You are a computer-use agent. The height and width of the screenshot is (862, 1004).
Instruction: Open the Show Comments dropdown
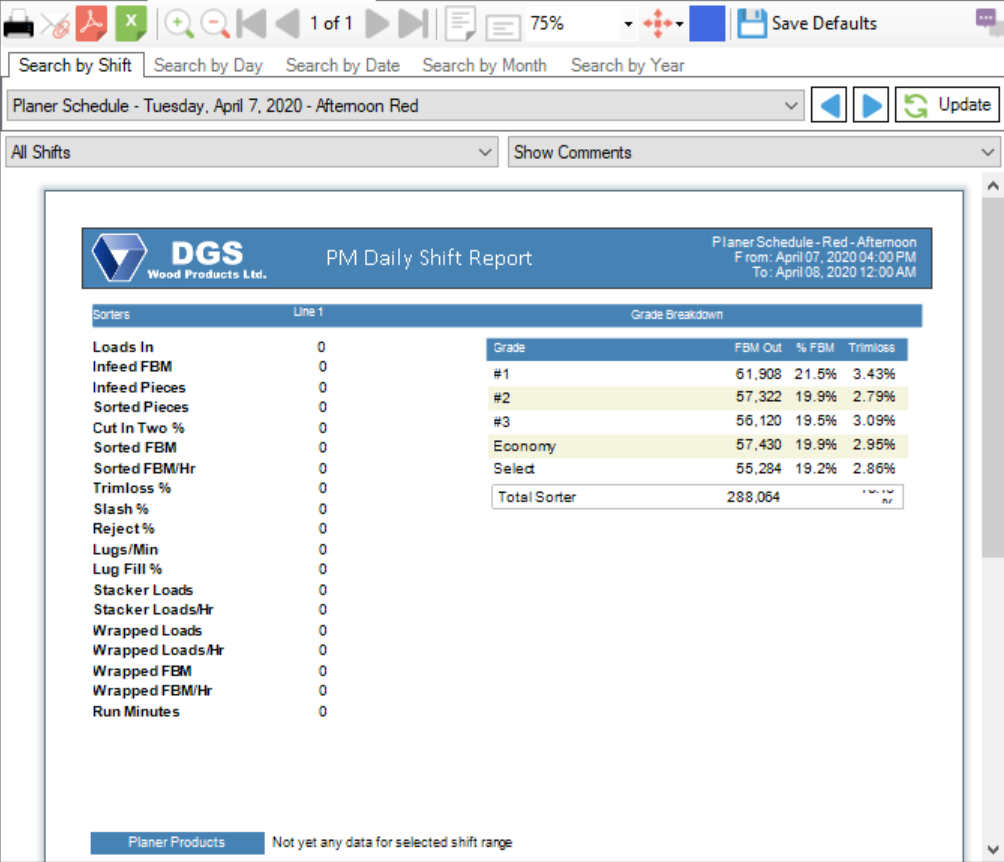pos(988,152)
